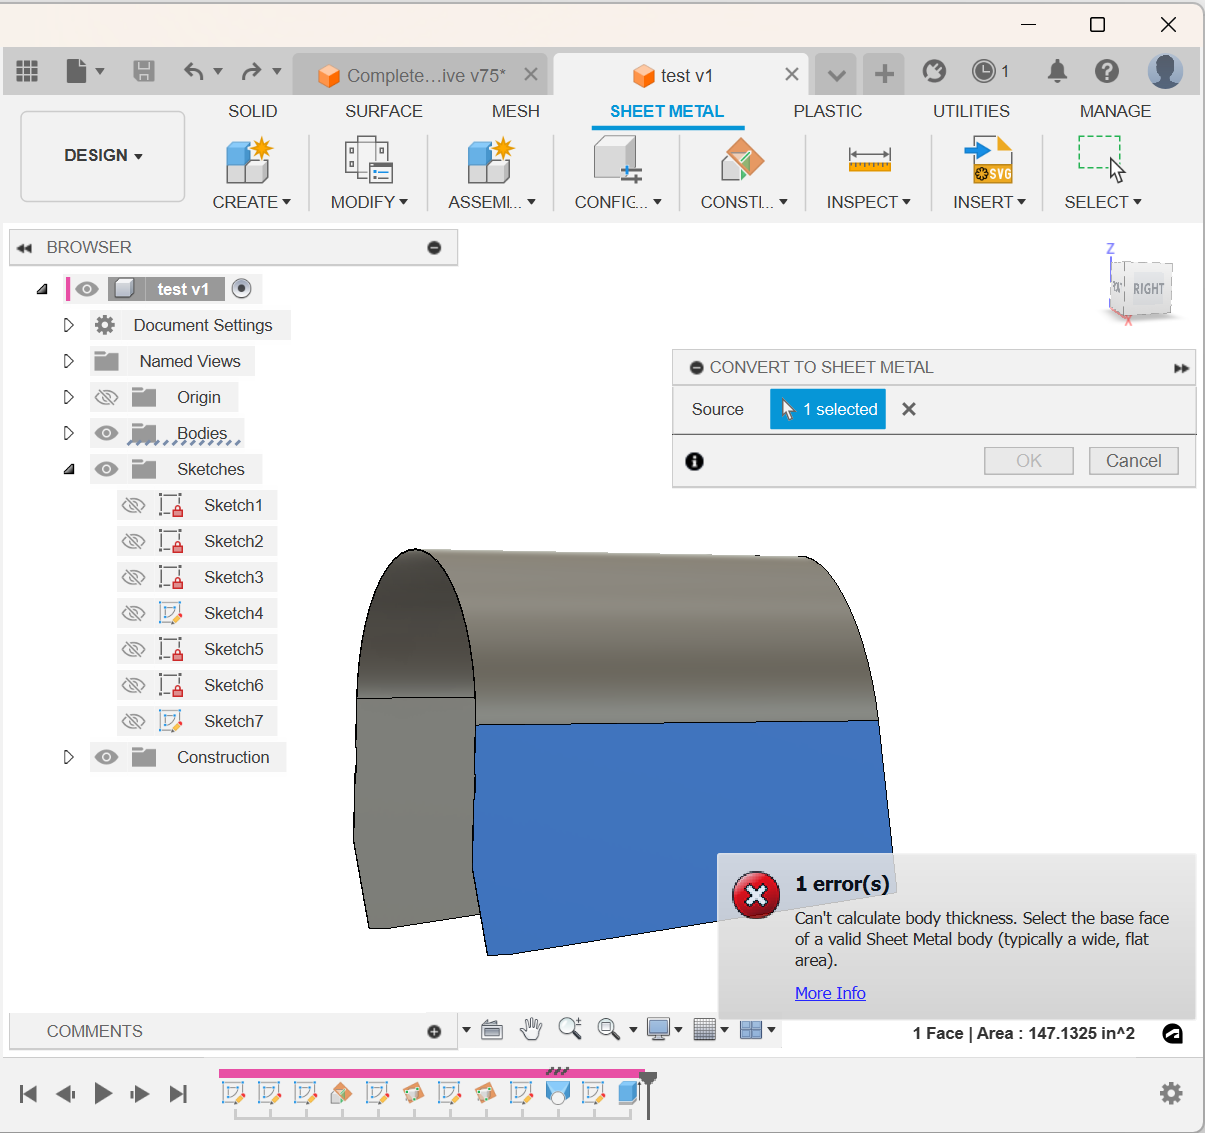1205x1133 pixels.
Task: Click the Right face of the ViewCube
Action: click(1146, 290)
